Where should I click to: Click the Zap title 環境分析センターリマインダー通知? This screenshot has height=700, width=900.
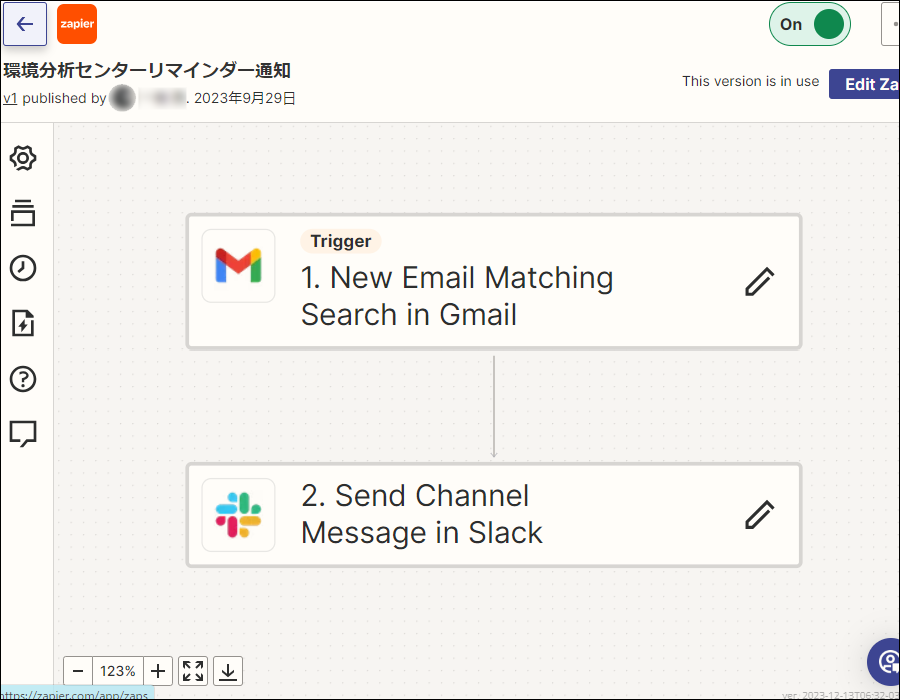(147, 70)
